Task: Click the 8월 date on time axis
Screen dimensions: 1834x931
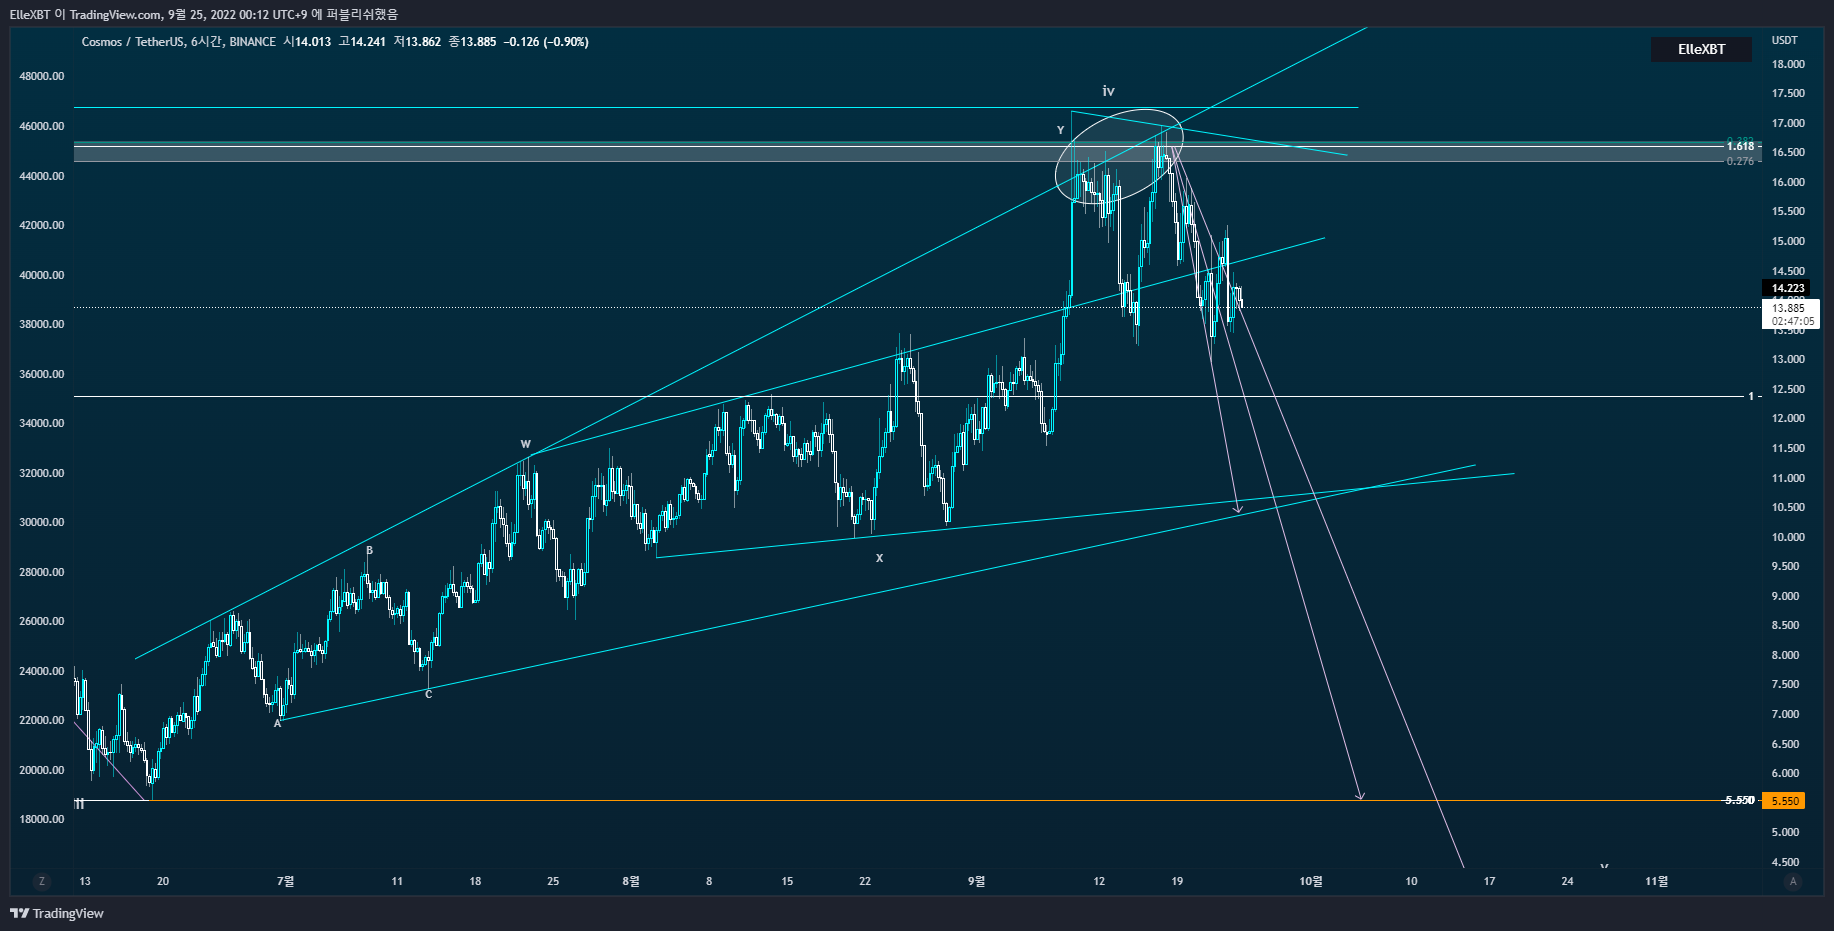Action: coord(631,881)
